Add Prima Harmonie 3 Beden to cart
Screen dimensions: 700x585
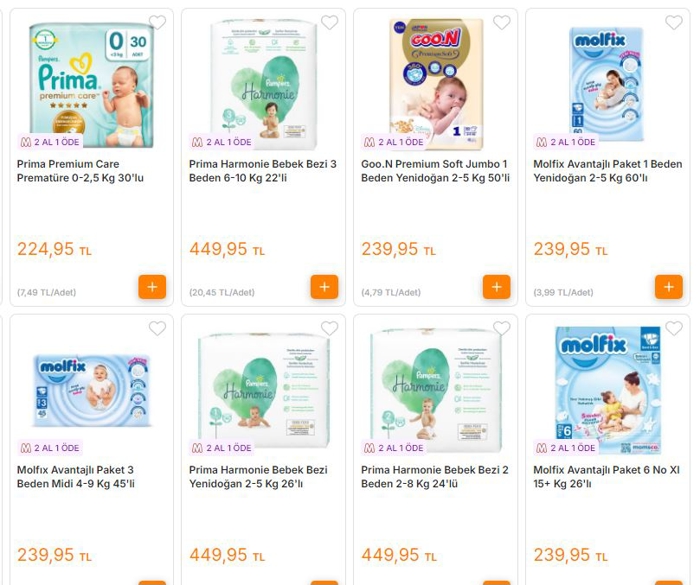325,287
